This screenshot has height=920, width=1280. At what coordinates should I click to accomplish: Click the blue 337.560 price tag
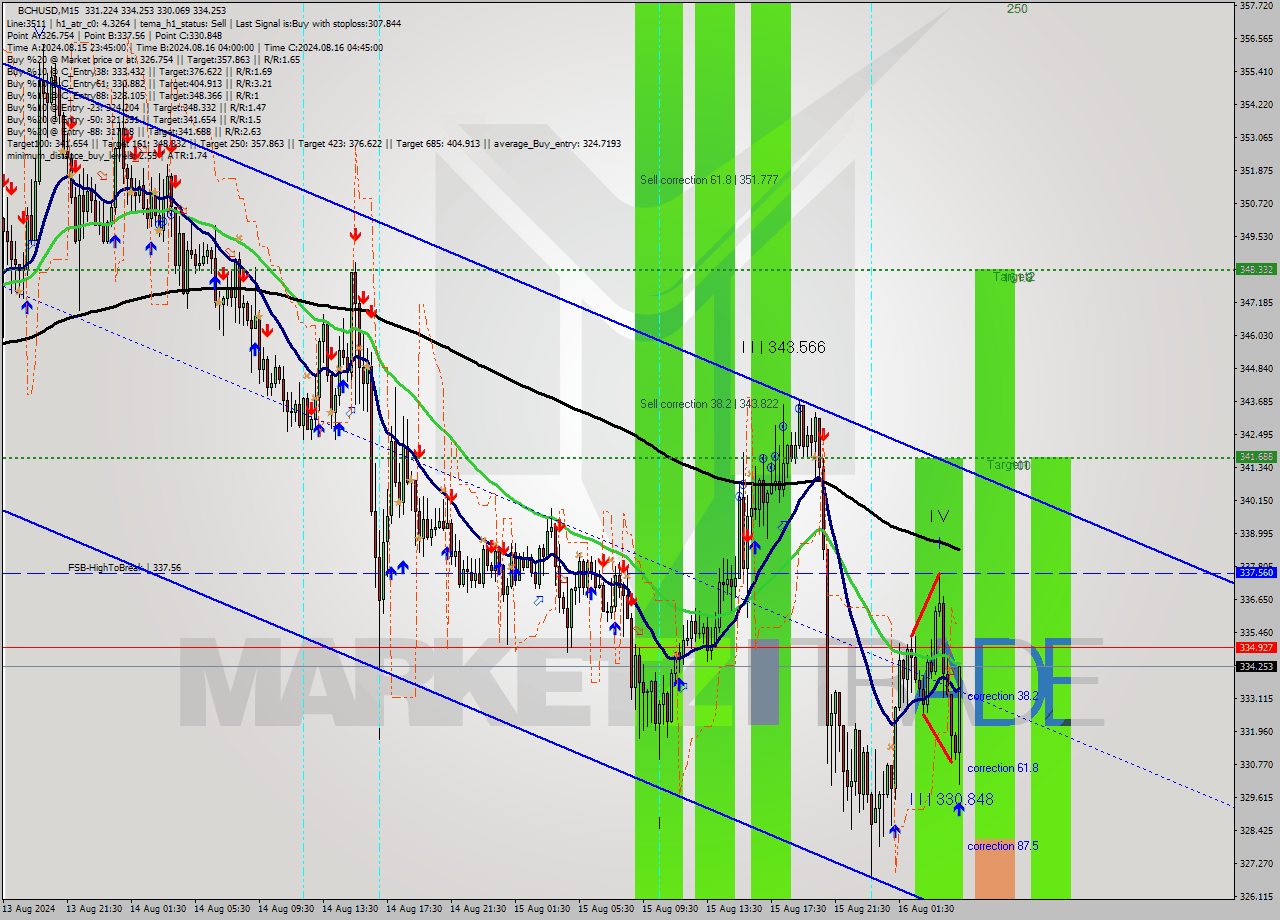coord(1256,573)
